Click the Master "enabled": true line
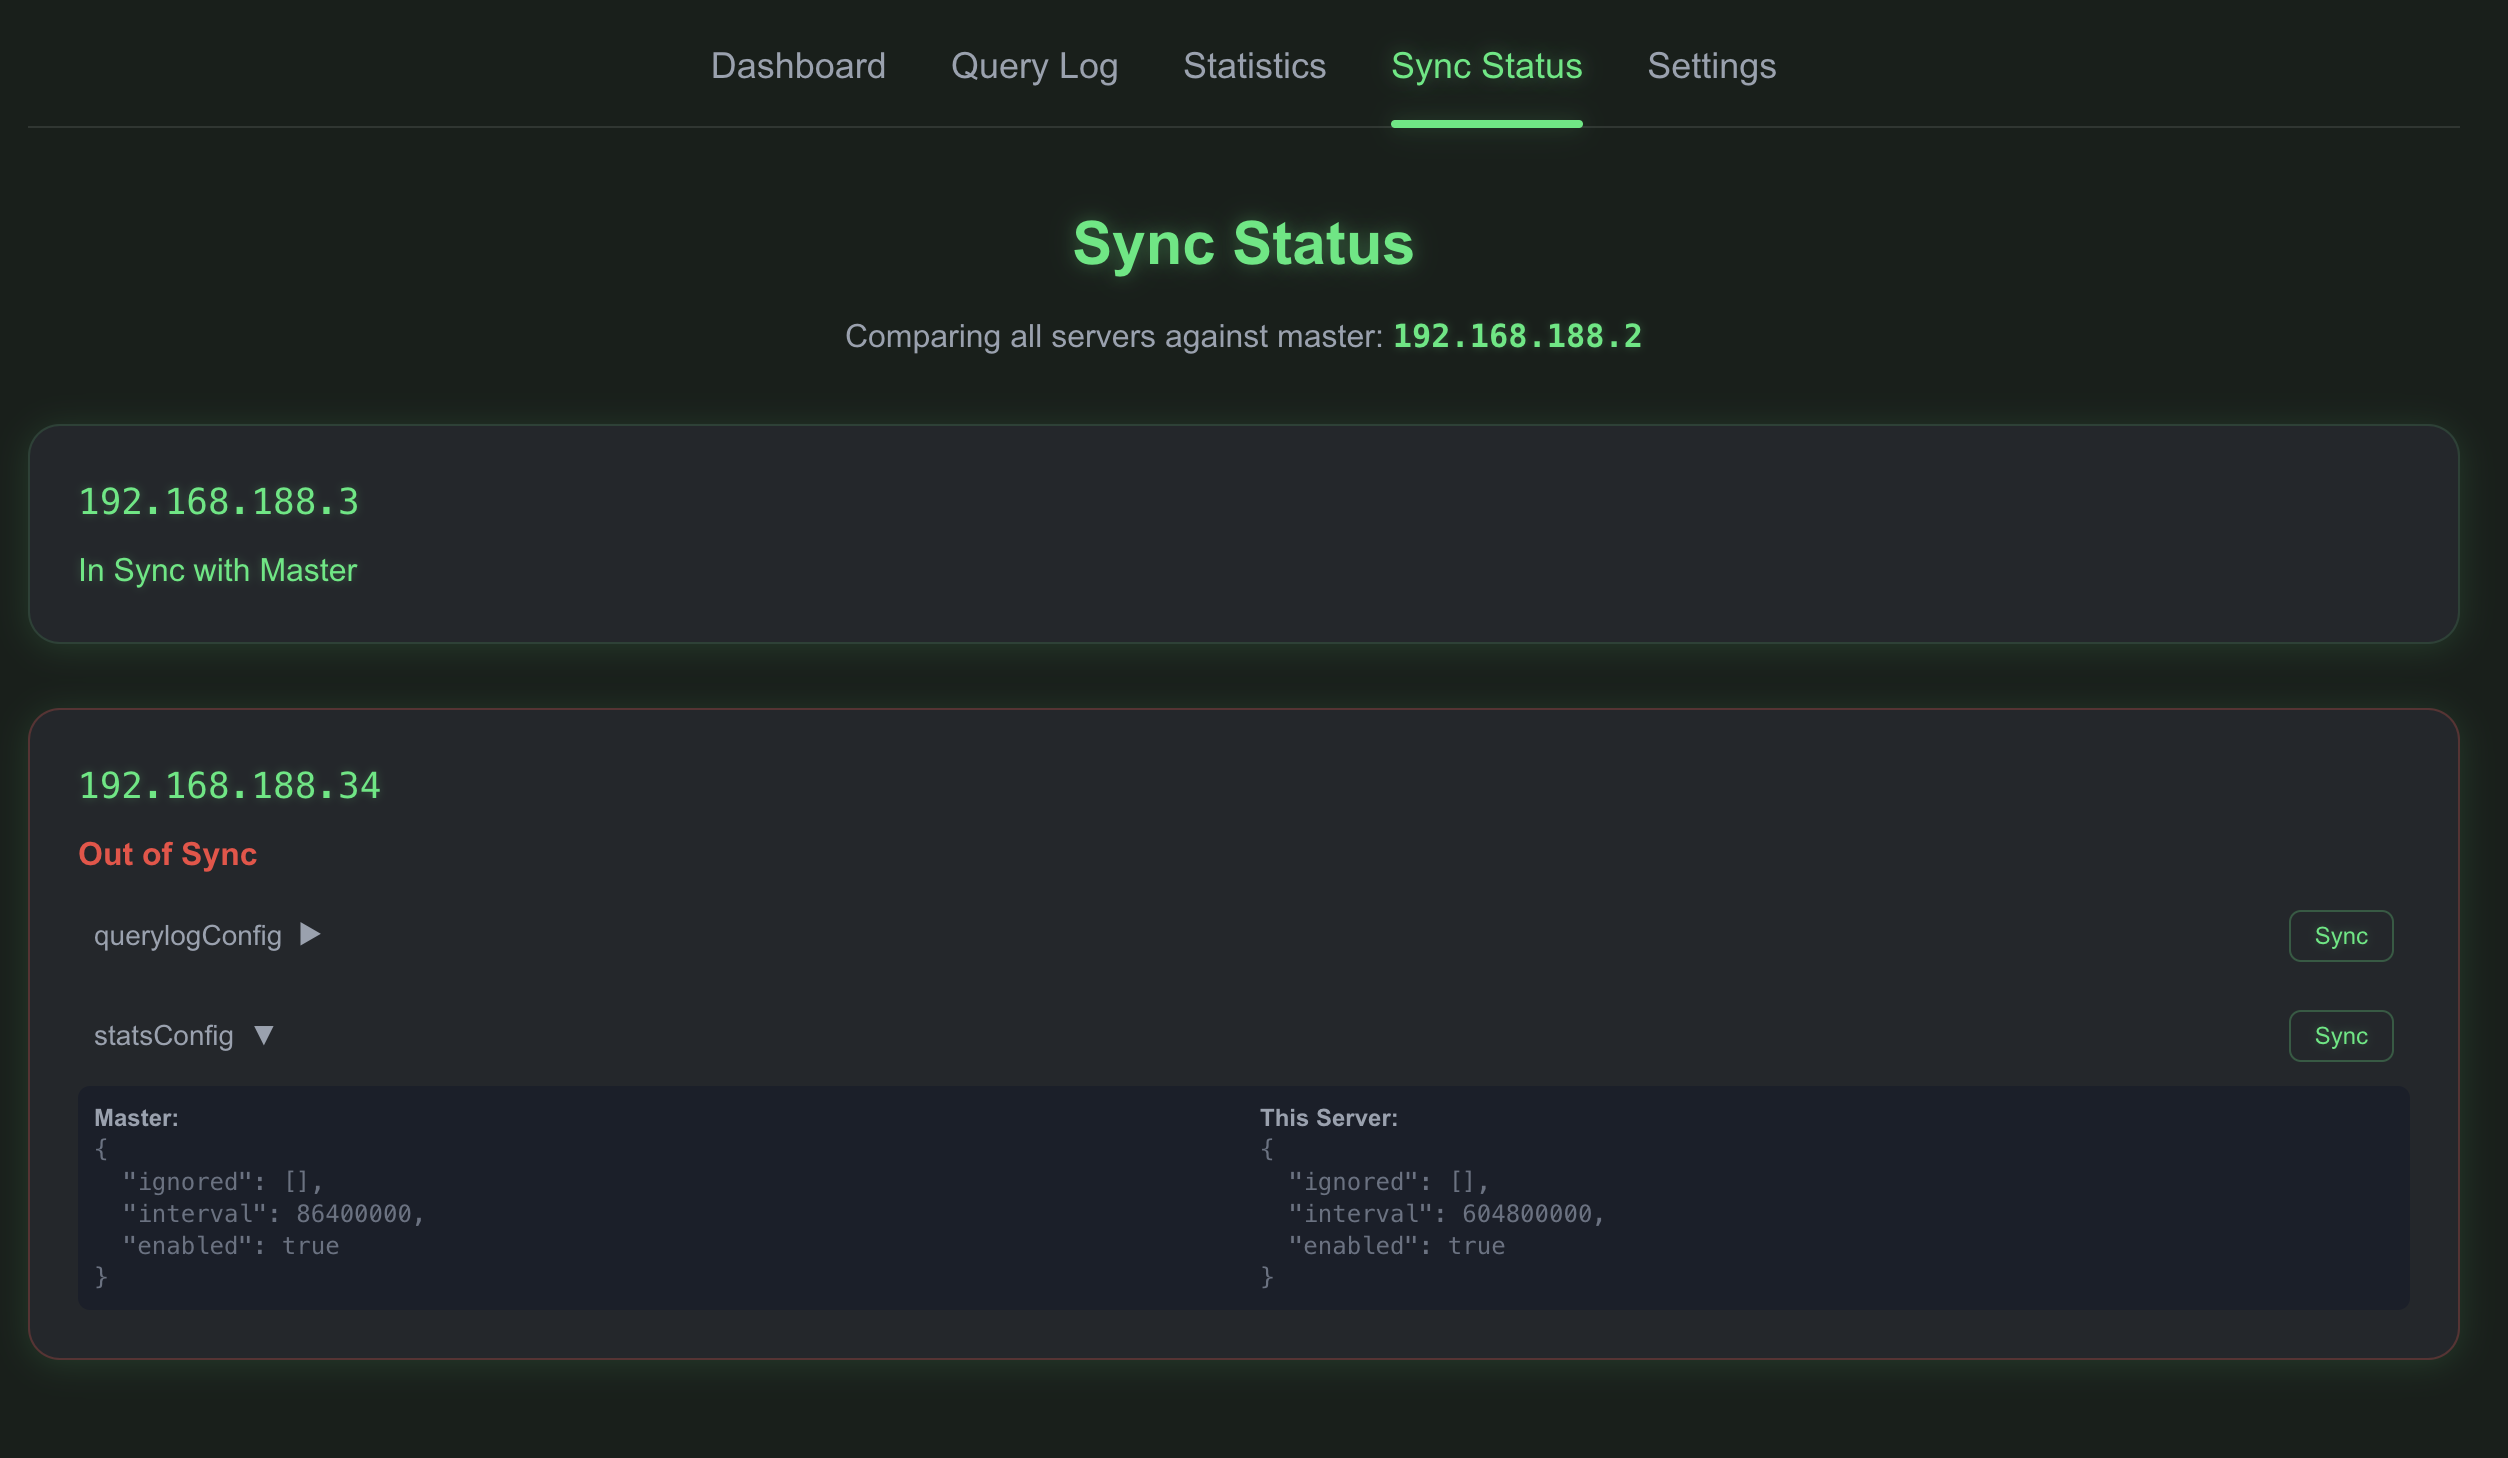The height and width of the screenshot is (1458, 2508). 230,1245
